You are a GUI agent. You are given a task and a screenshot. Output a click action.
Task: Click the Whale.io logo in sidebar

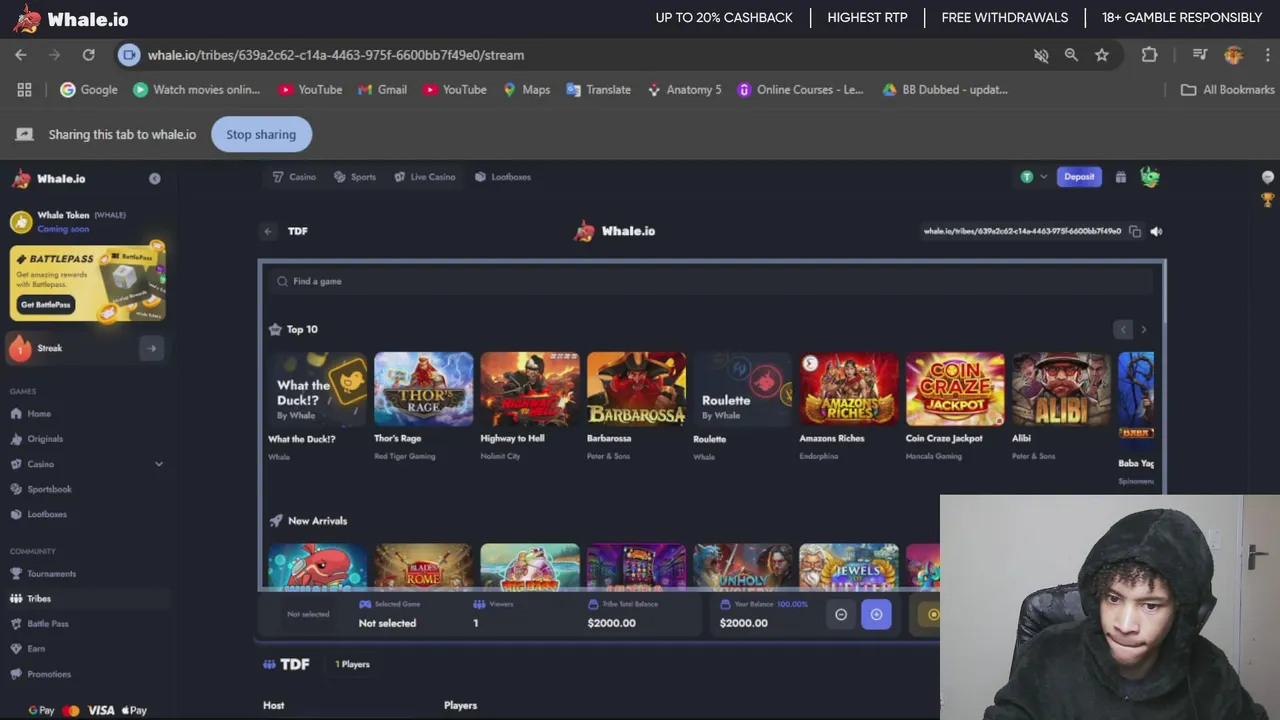(50, 179)
